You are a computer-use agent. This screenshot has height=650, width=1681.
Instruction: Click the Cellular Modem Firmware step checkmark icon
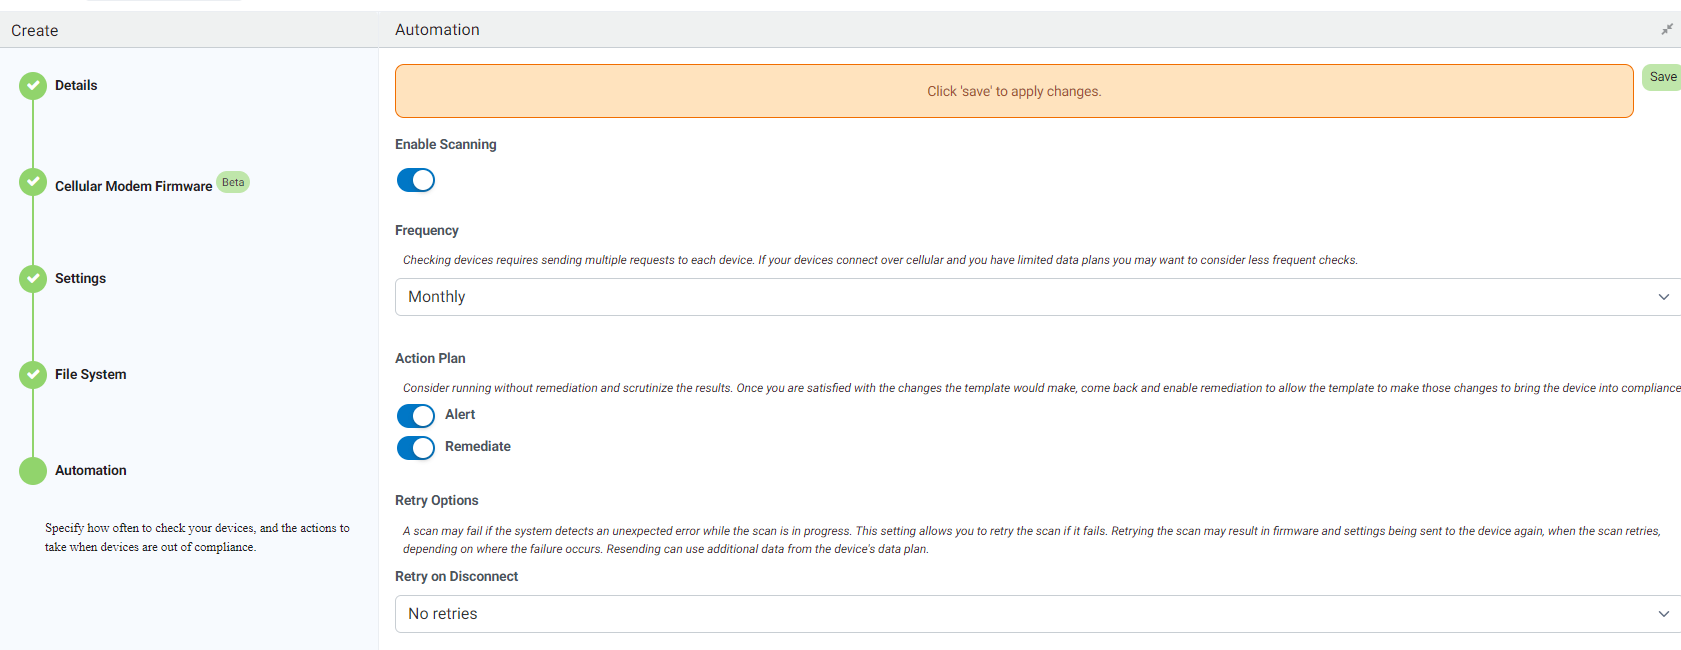33,182
